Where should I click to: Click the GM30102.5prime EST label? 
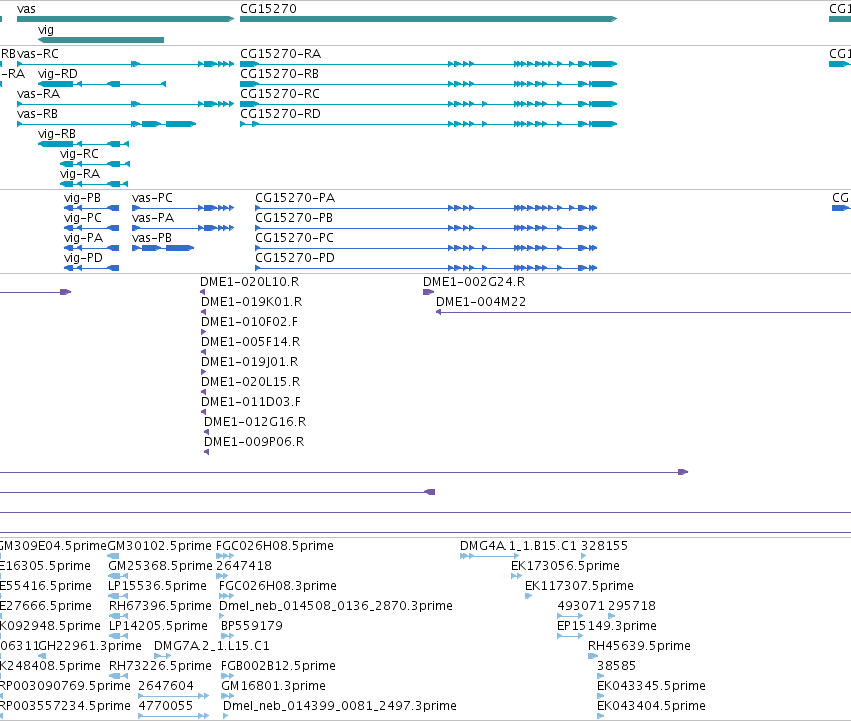coord(160,546)
